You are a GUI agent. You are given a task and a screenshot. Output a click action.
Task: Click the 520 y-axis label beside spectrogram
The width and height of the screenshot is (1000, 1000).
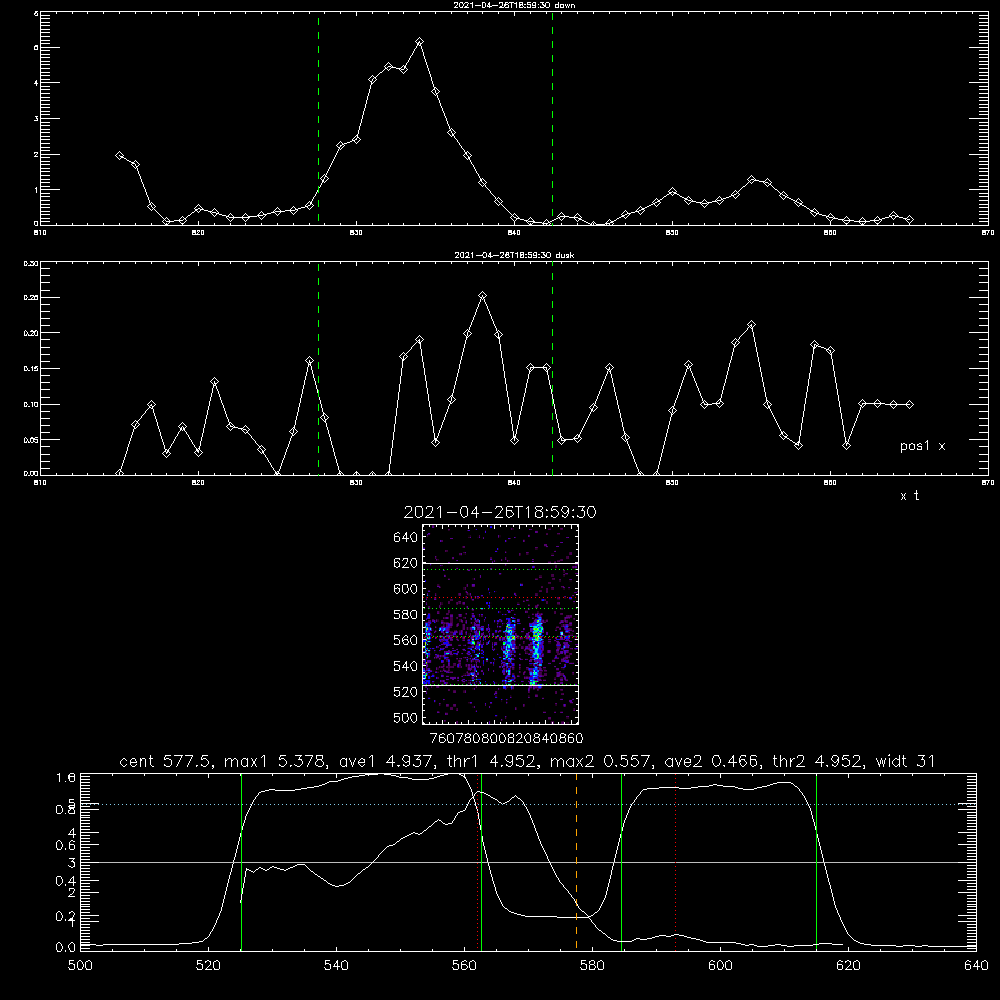406,692
